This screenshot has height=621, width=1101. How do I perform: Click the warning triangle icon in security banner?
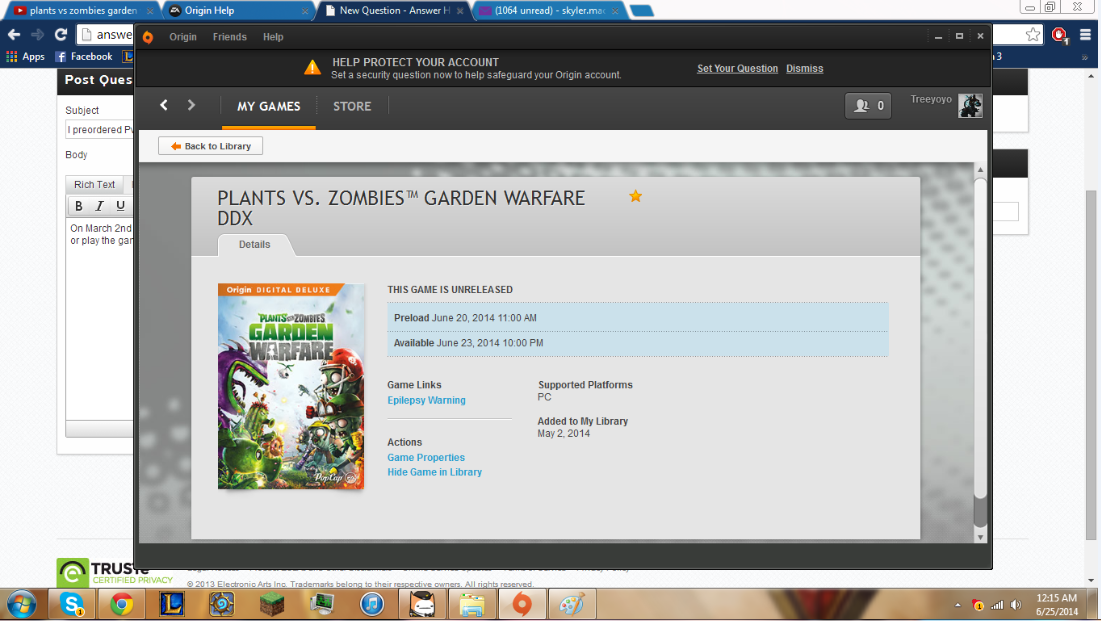click(x=312, y=68)
